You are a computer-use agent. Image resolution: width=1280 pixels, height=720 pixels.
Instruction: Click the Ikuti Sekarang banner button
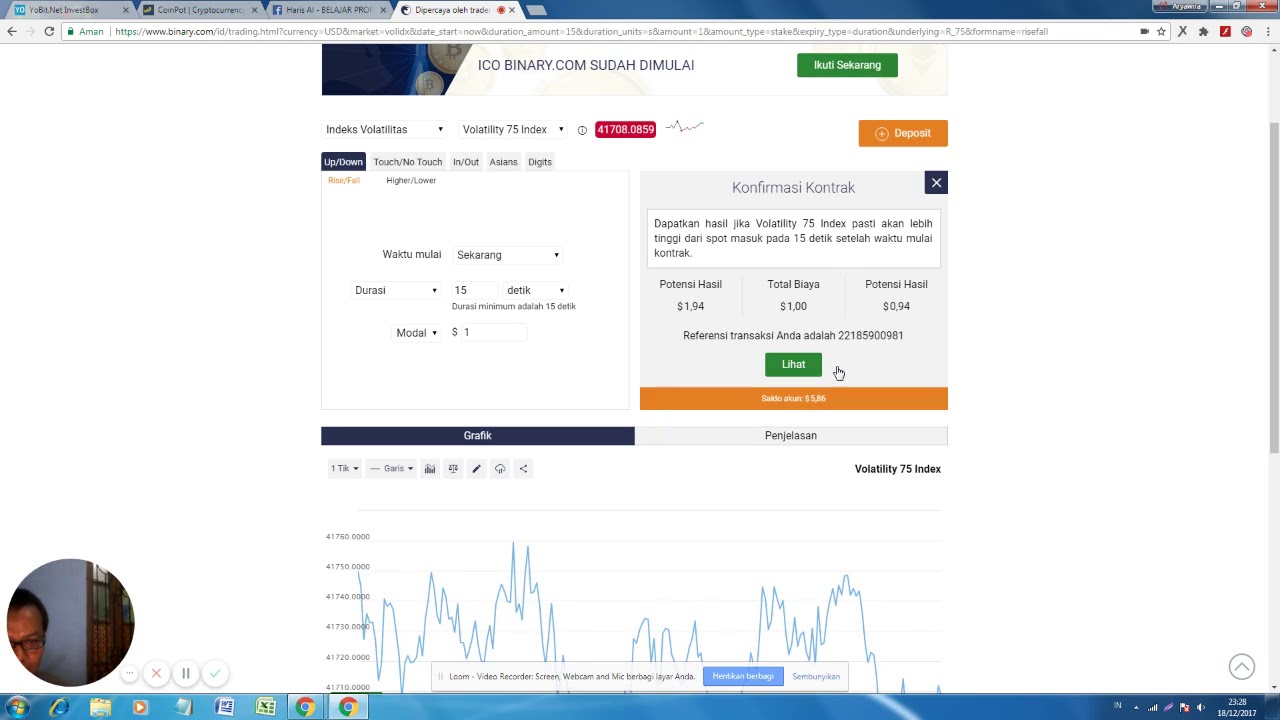[847, 65]
